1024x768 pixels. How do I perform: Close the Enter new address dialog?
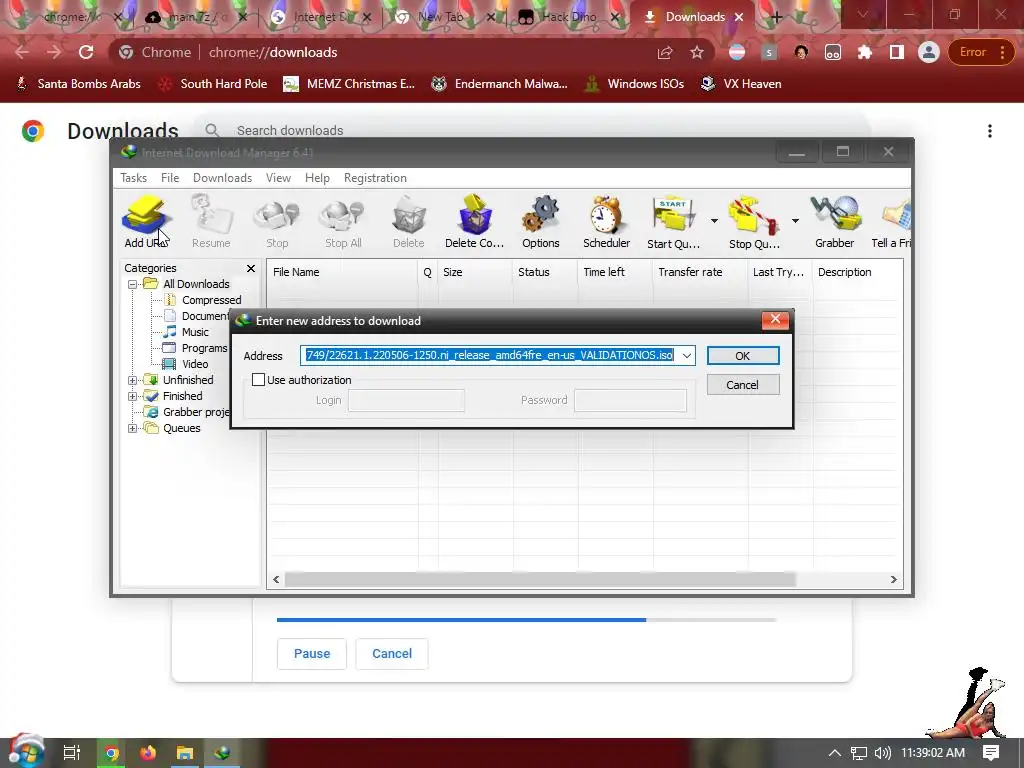[x=775, y=319]
